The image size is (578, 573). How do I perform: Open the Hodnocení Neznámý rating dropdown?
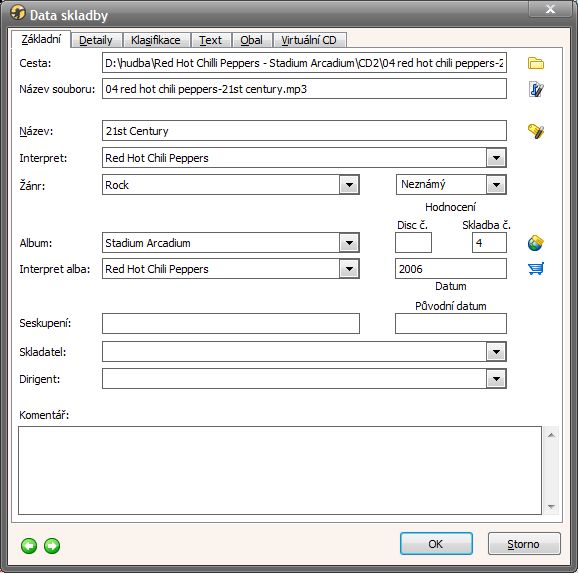(x=496, y=185)
